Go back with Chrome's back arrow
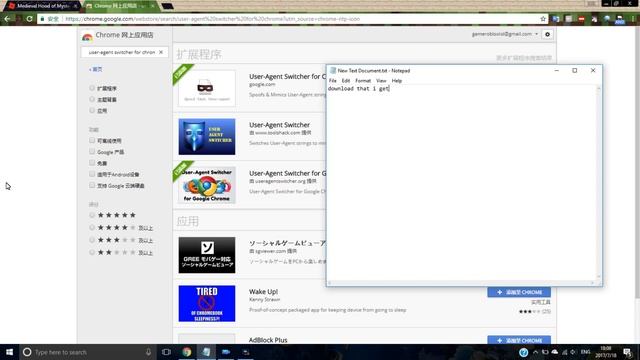This screenshot has width=640, height=360. pyautogui.click(x=7, y=19)
